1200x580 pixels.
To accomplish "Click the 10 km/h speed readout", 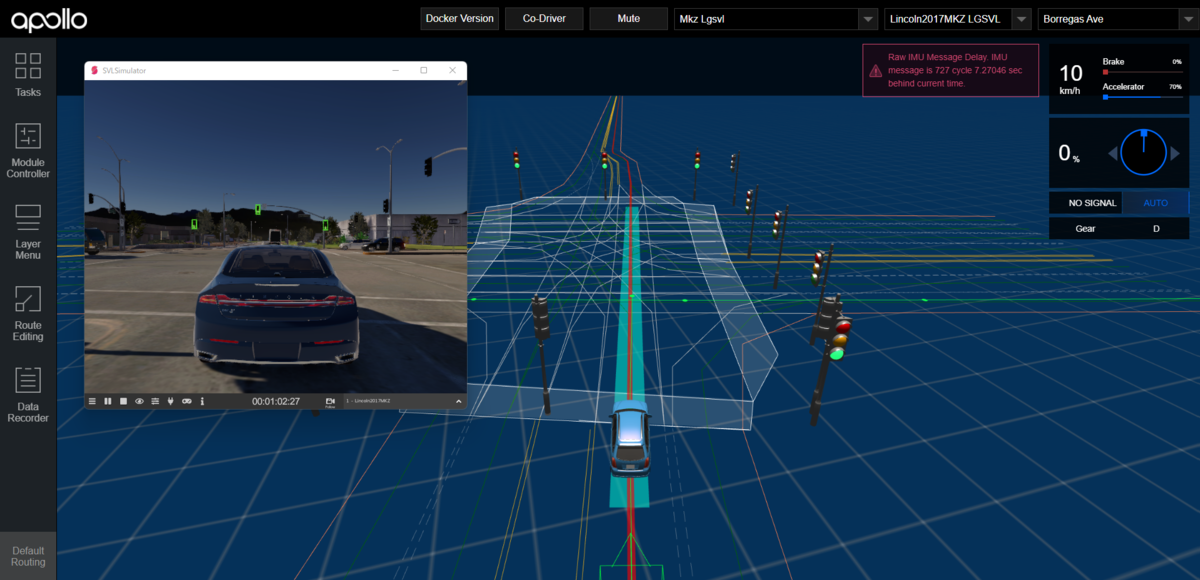I will coord(1070,77).
